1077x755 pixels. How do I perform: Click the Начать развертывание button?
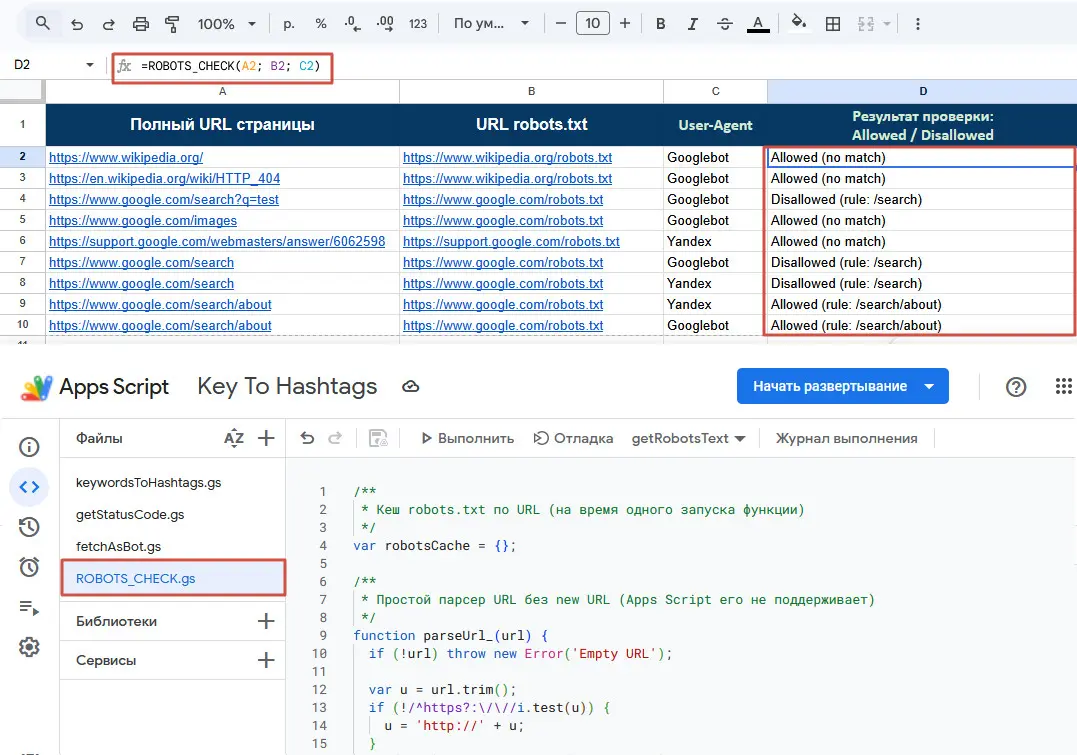point(832,386)
